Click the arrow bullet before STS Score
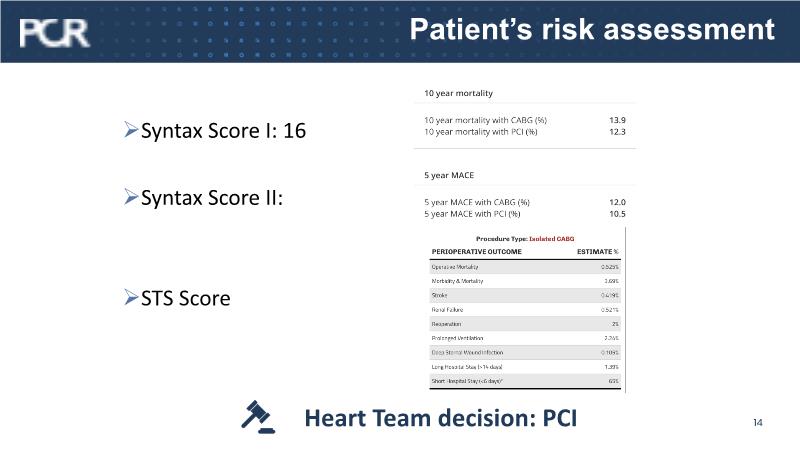This screenshot has height=450, width=800. coord(130,298)
